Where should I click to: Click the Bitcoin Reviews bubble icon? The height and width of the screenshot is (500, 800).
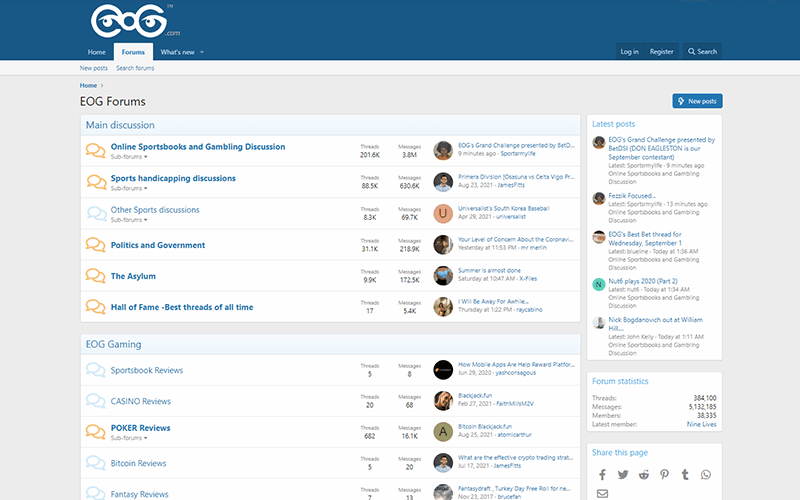pyautogui.click(x=95, y=463)
